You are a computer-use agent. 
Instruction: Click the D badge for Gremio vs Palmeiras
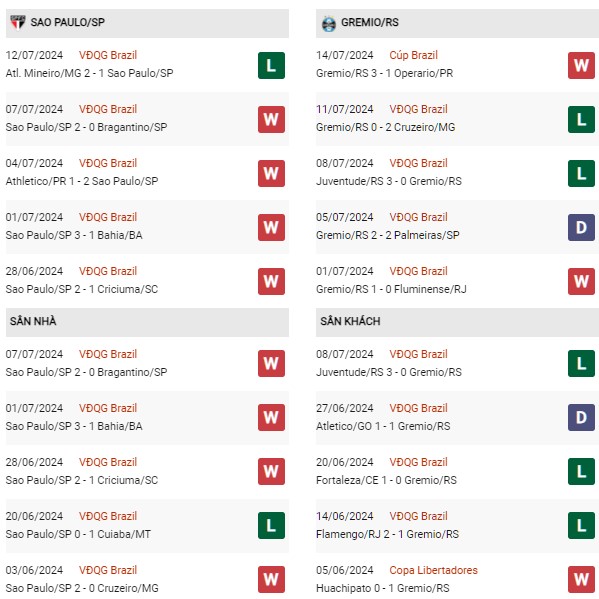point(581,227)
